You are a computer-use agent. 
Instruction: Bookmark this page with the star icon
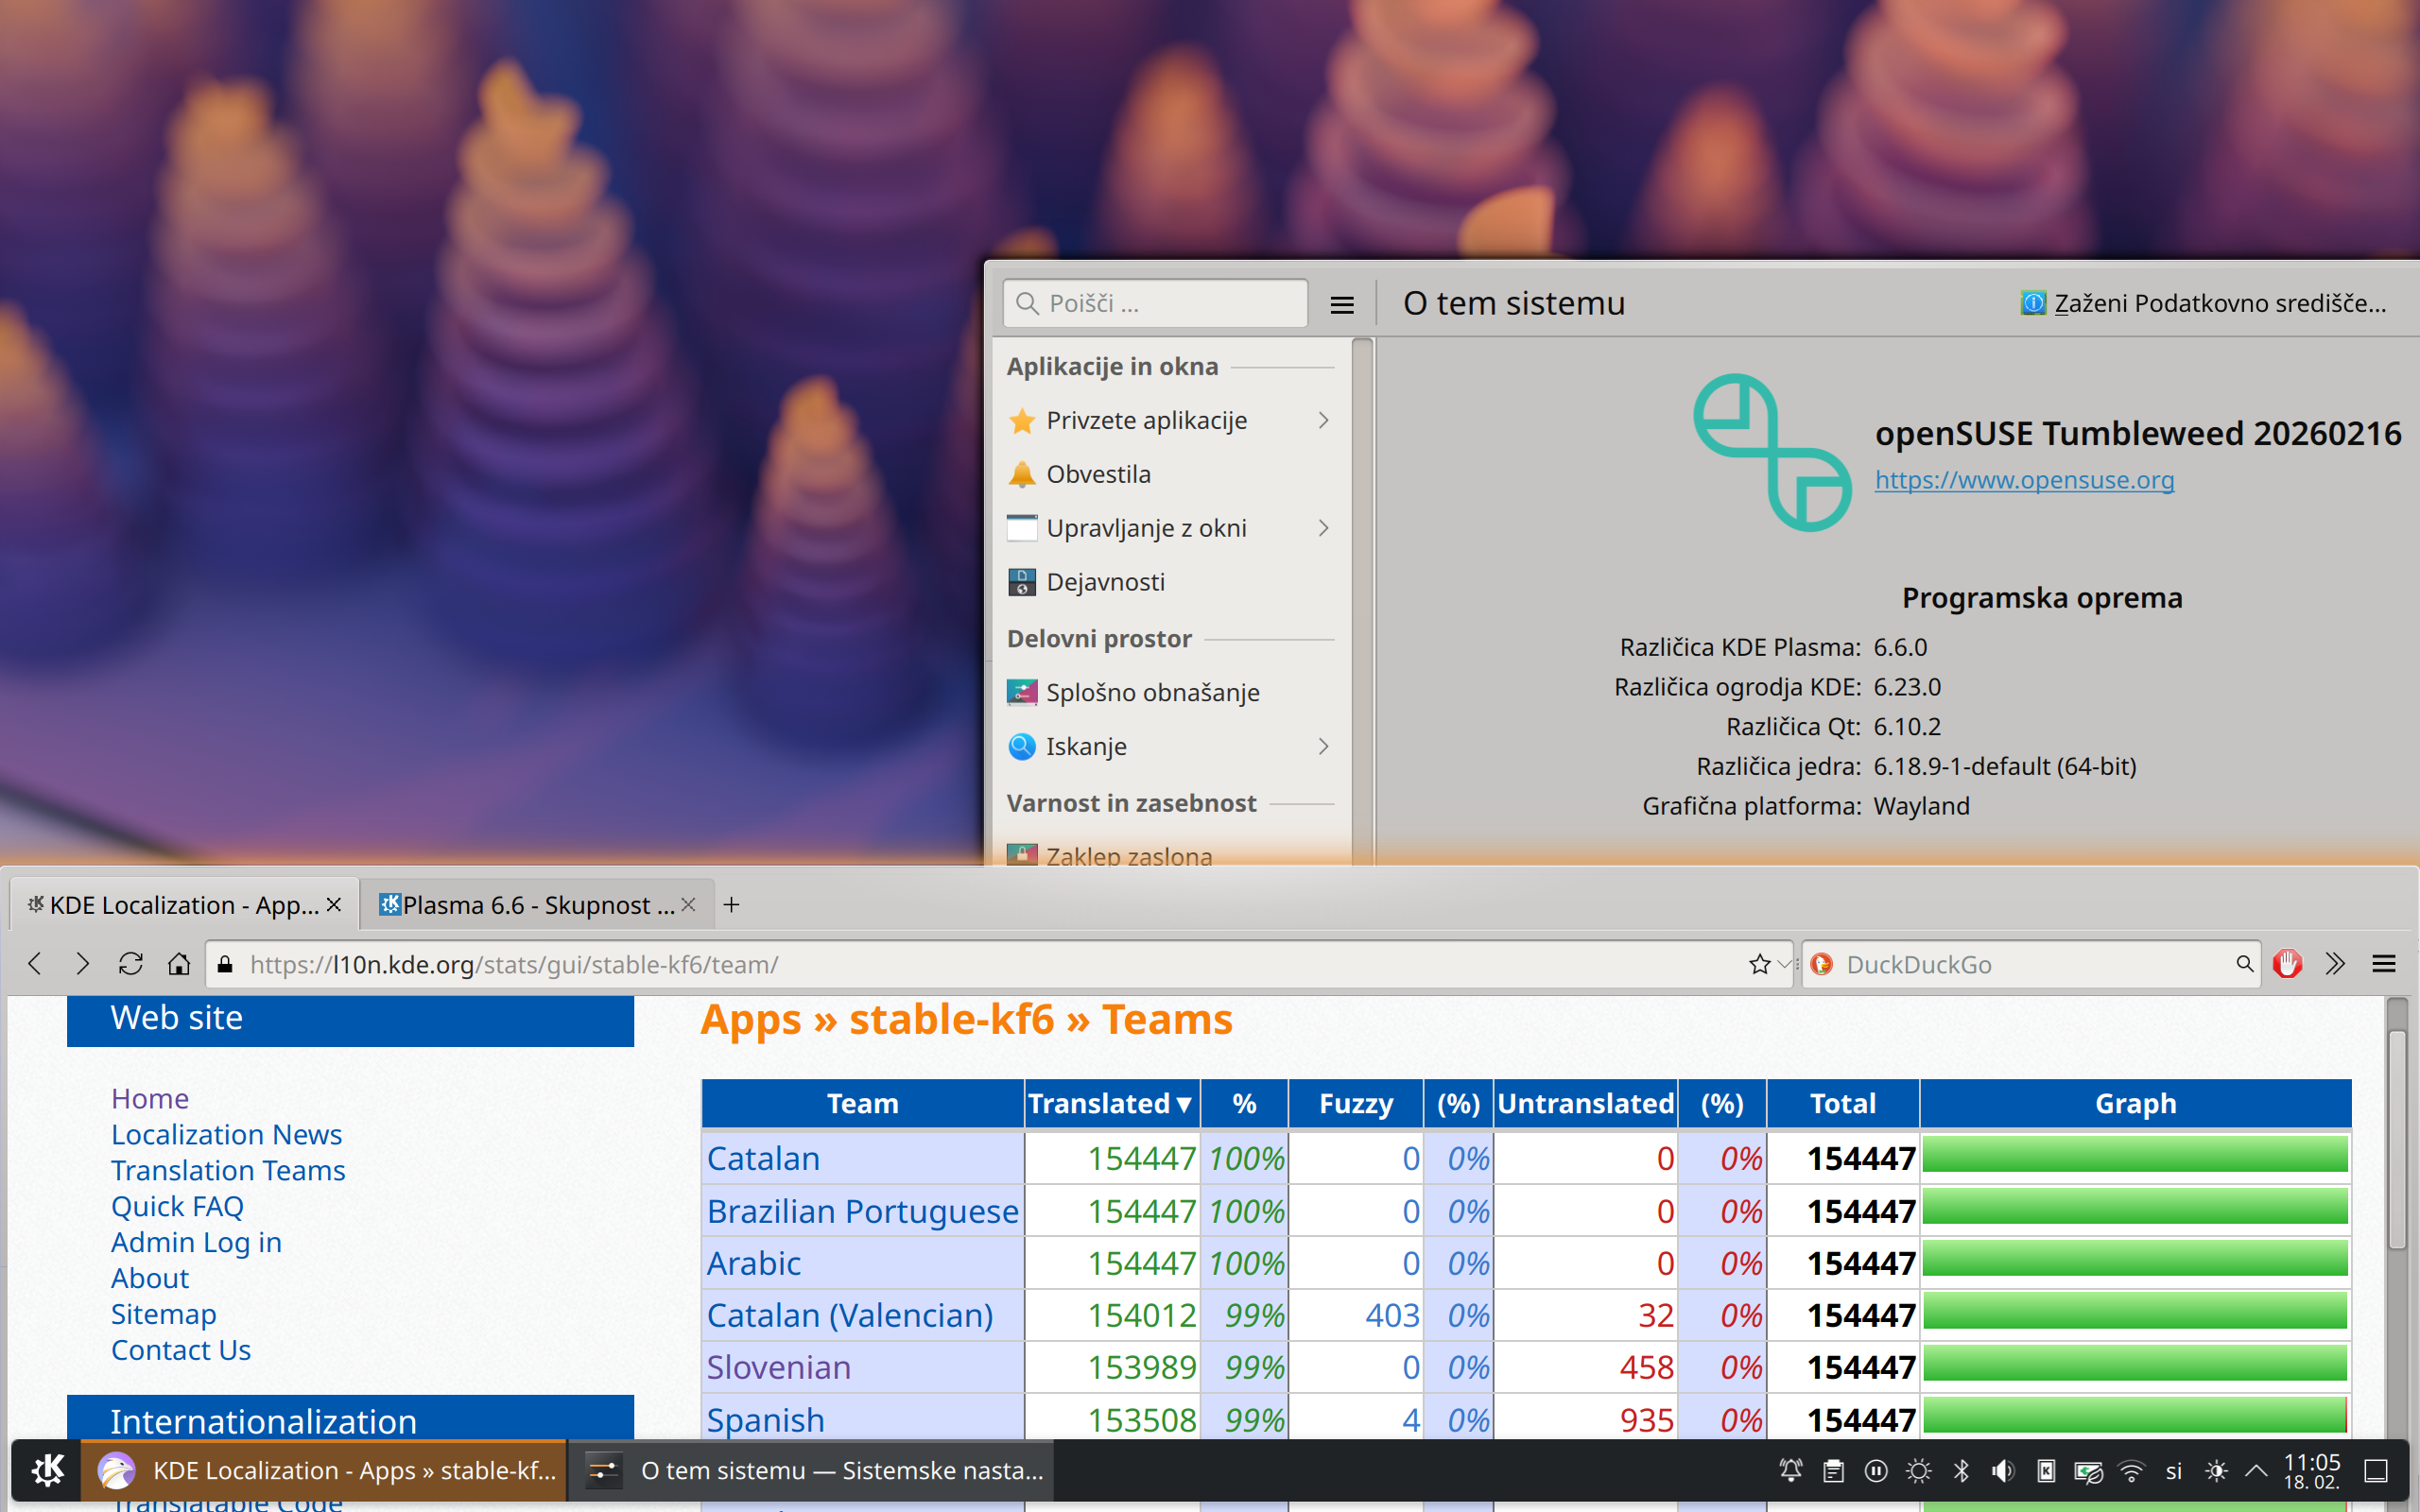1759,964
